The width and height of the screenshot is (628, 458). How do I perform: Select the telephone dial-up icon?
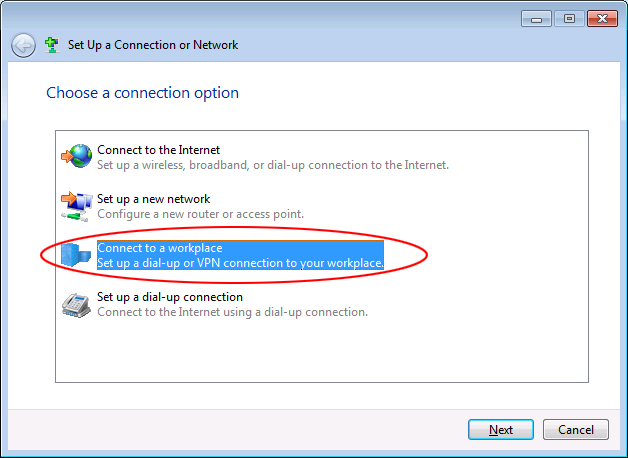(x=76, y=305)
